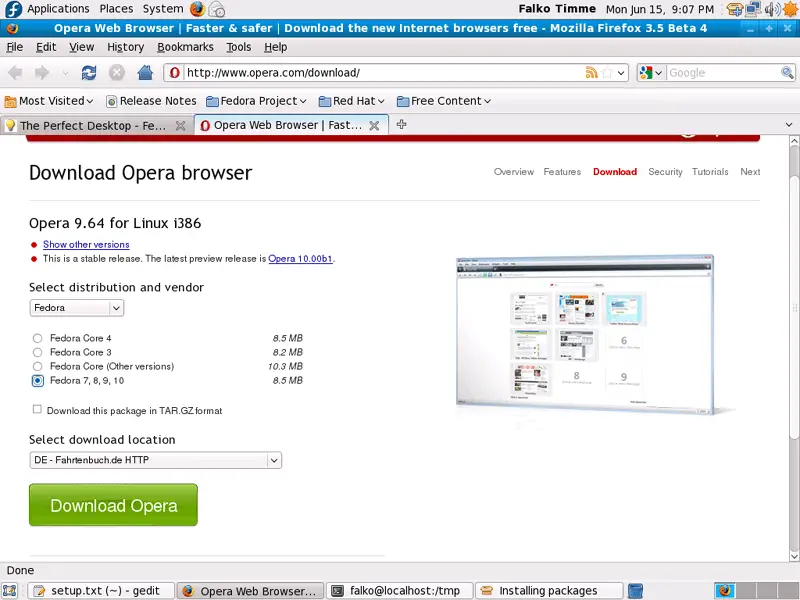Viewport: 800px width, 600px height.
Task: Expand the Fedora Project bookmarks folder
Action: (x=256, y=101)
